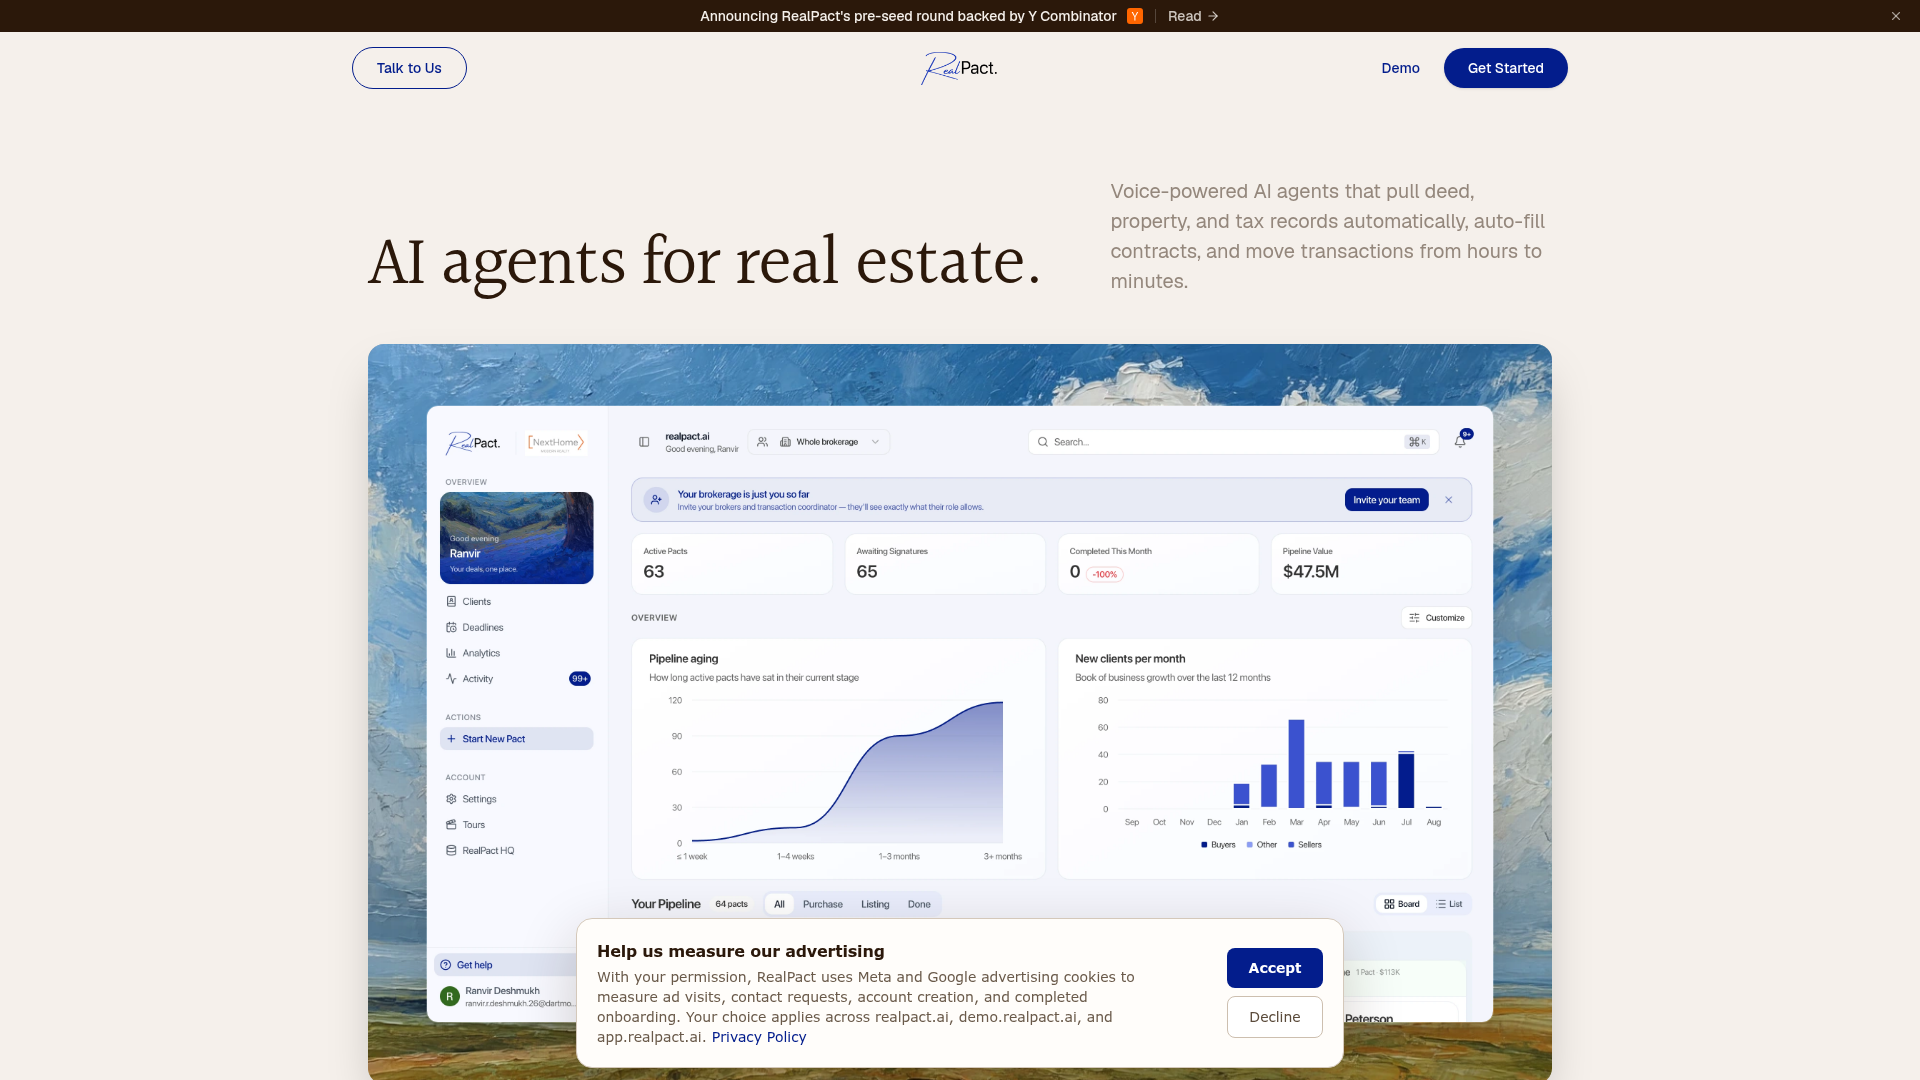1920x1080 pixels.
Task: Click the NextHome brokerage logo
Action: (x=556, y=442)
